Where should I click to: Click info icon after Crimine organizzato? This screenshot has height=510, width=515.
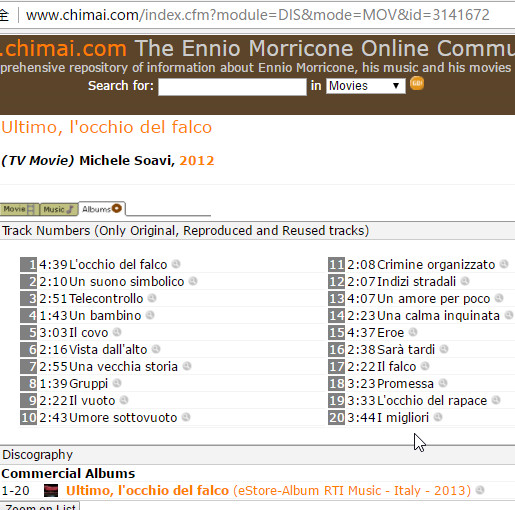pyautogui.click(x=504, y=264)
